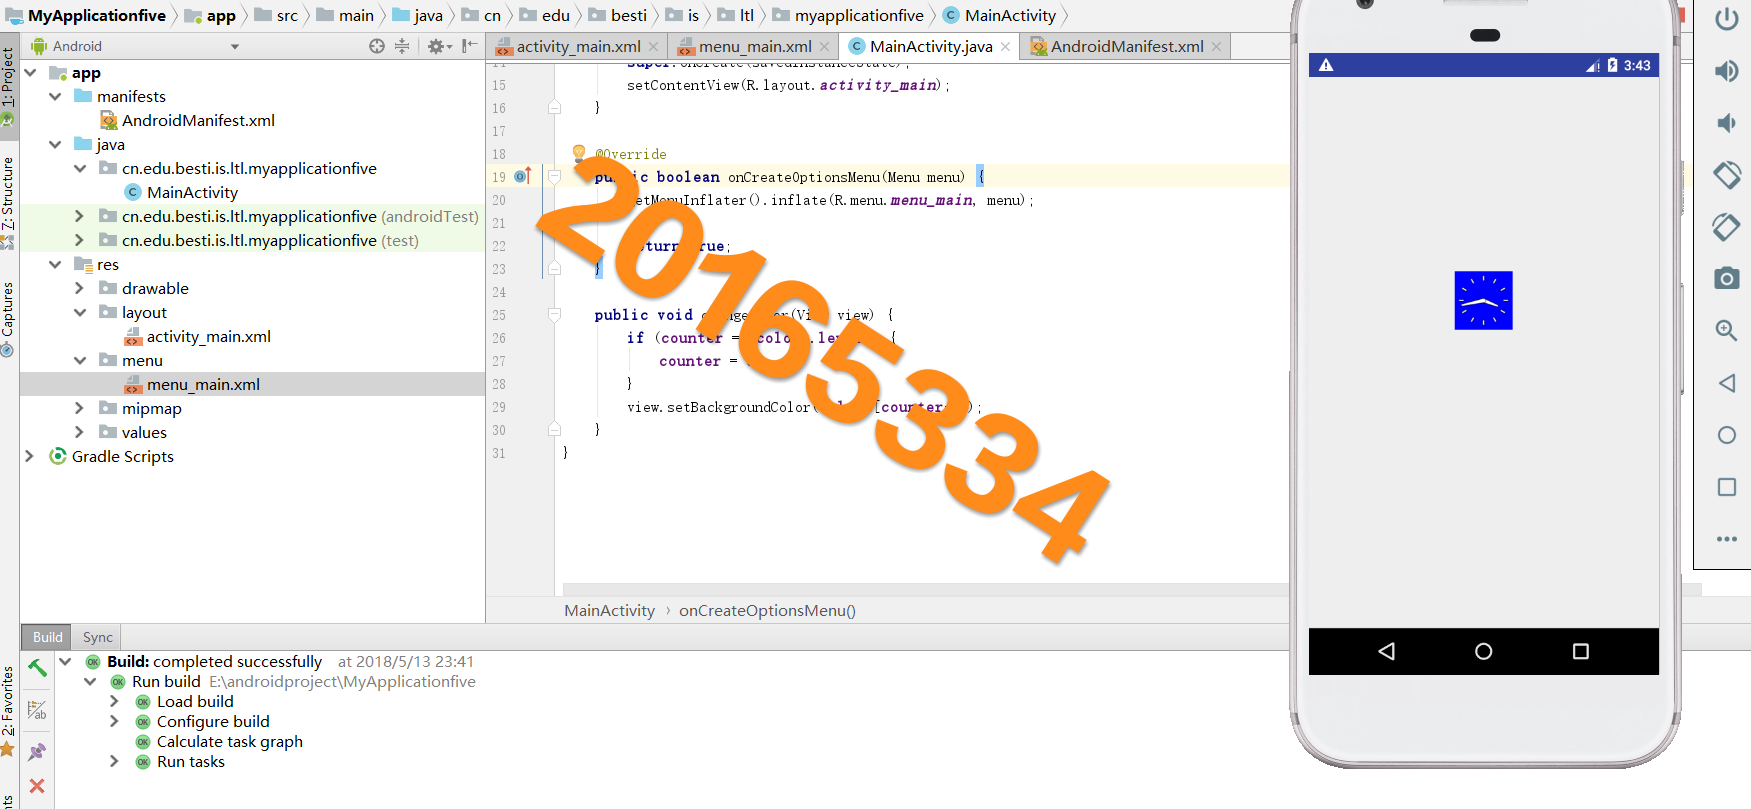
Task: Hide the Project panel with hide icon
Action: [469, 46]
